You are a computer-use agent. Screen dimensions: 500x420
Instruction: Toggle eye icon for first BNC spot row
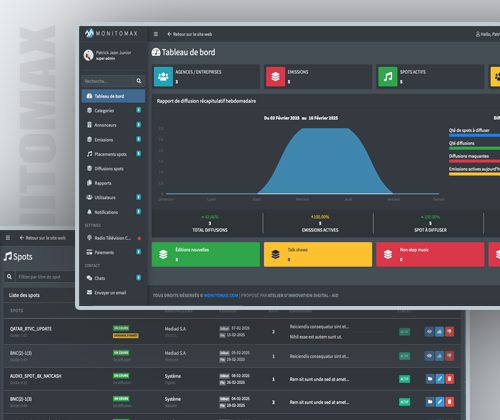click(429, 356)
